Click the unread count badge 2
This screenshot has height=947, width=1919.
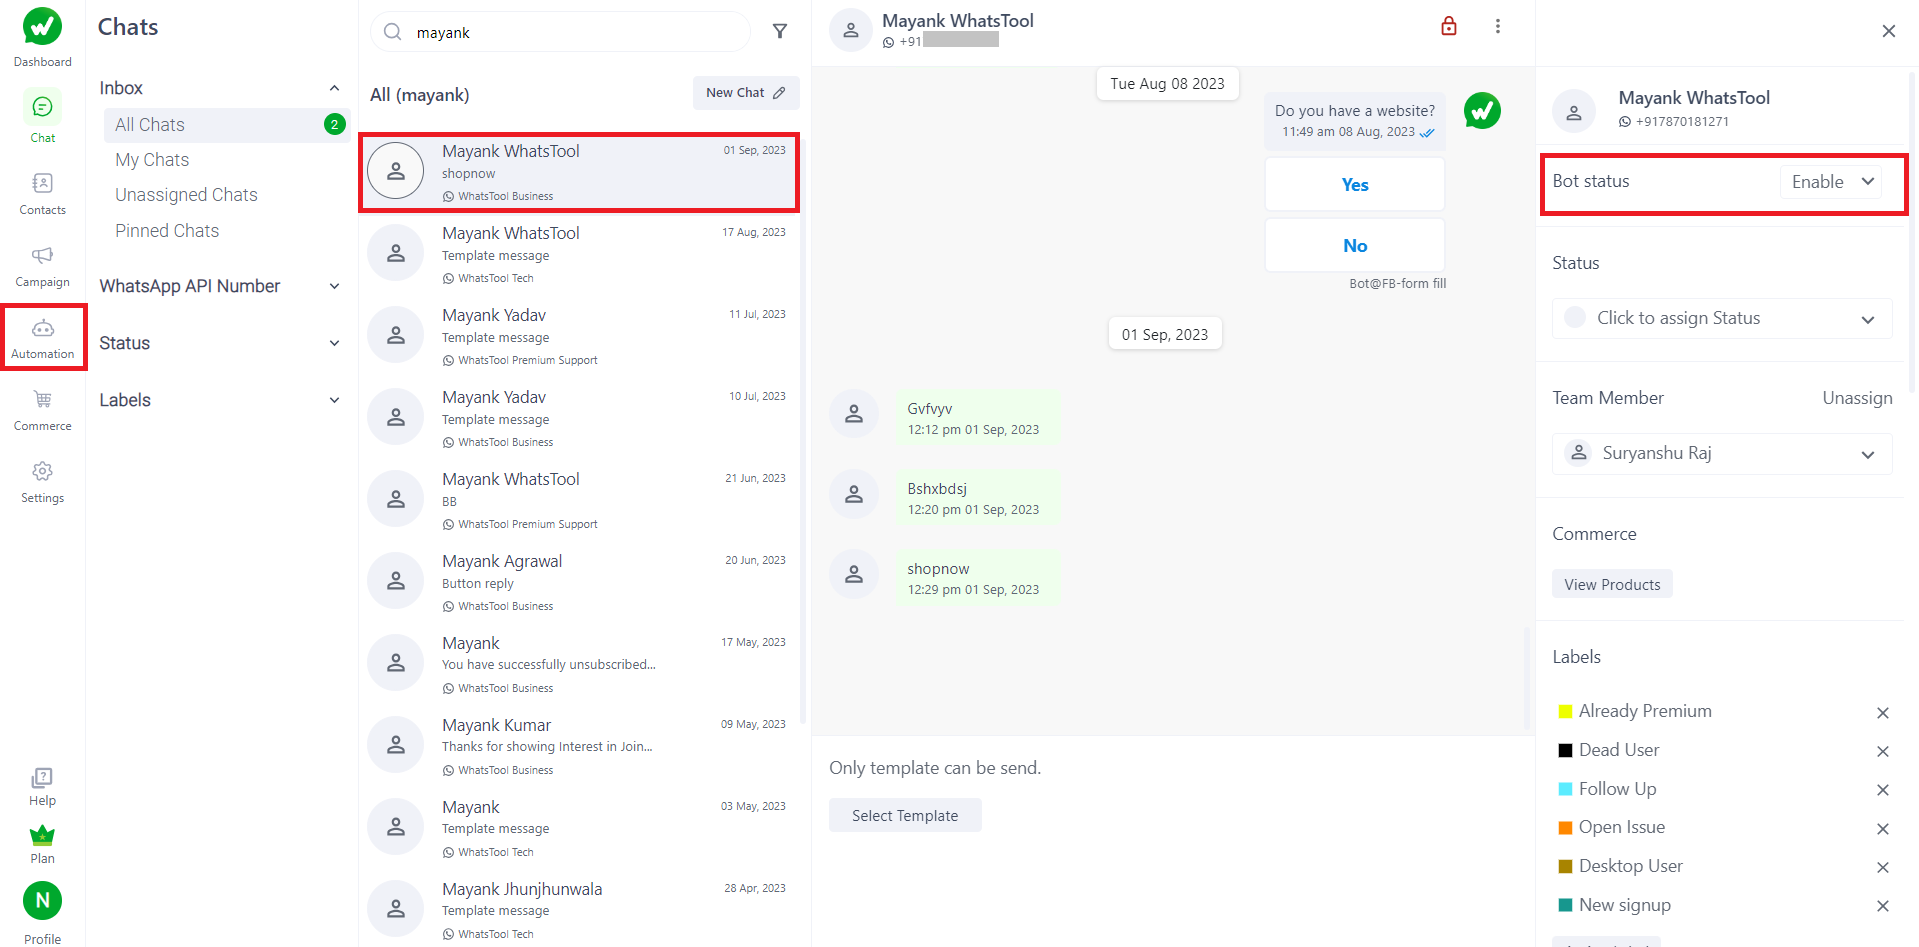pyautogui.click(x=334, y=124)
